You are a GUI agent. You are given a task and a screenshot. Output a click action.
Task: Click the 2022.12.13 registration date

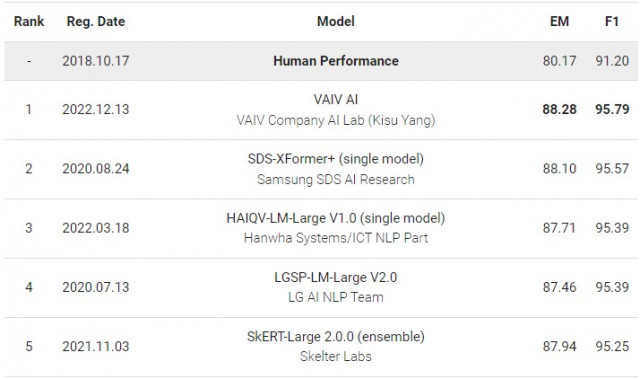coord(96,109)
